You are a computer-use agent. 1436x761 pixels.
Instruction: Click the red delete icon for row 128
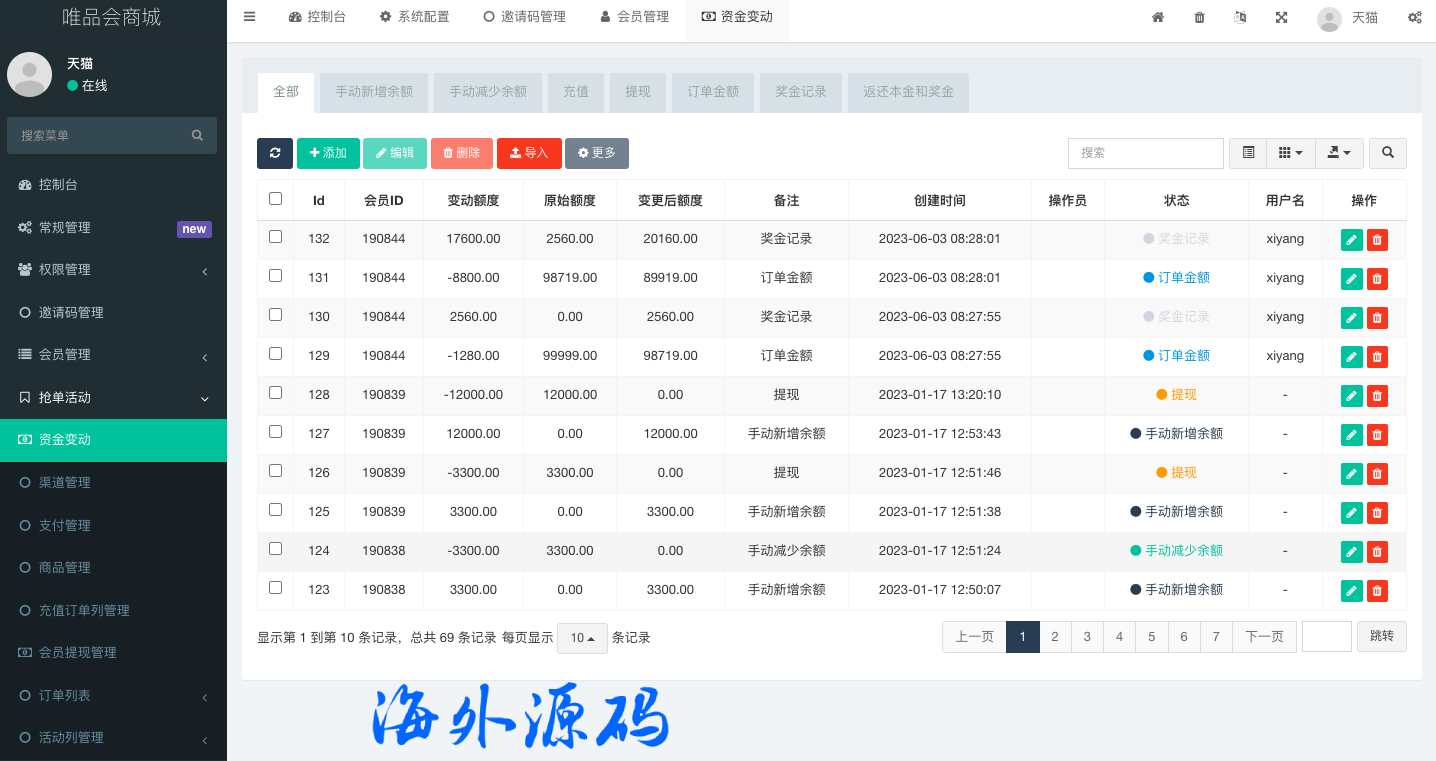point(1377,395)
